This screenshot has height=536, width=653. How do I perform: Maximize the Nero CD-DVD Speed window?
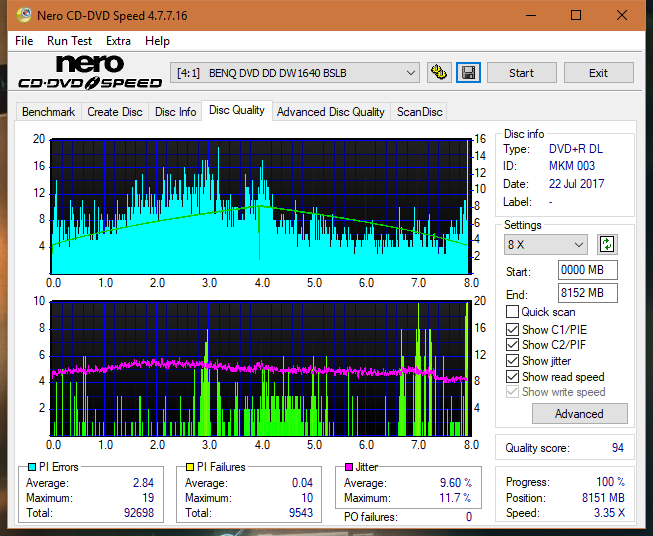pyautogui.click(x=576, y=15)
